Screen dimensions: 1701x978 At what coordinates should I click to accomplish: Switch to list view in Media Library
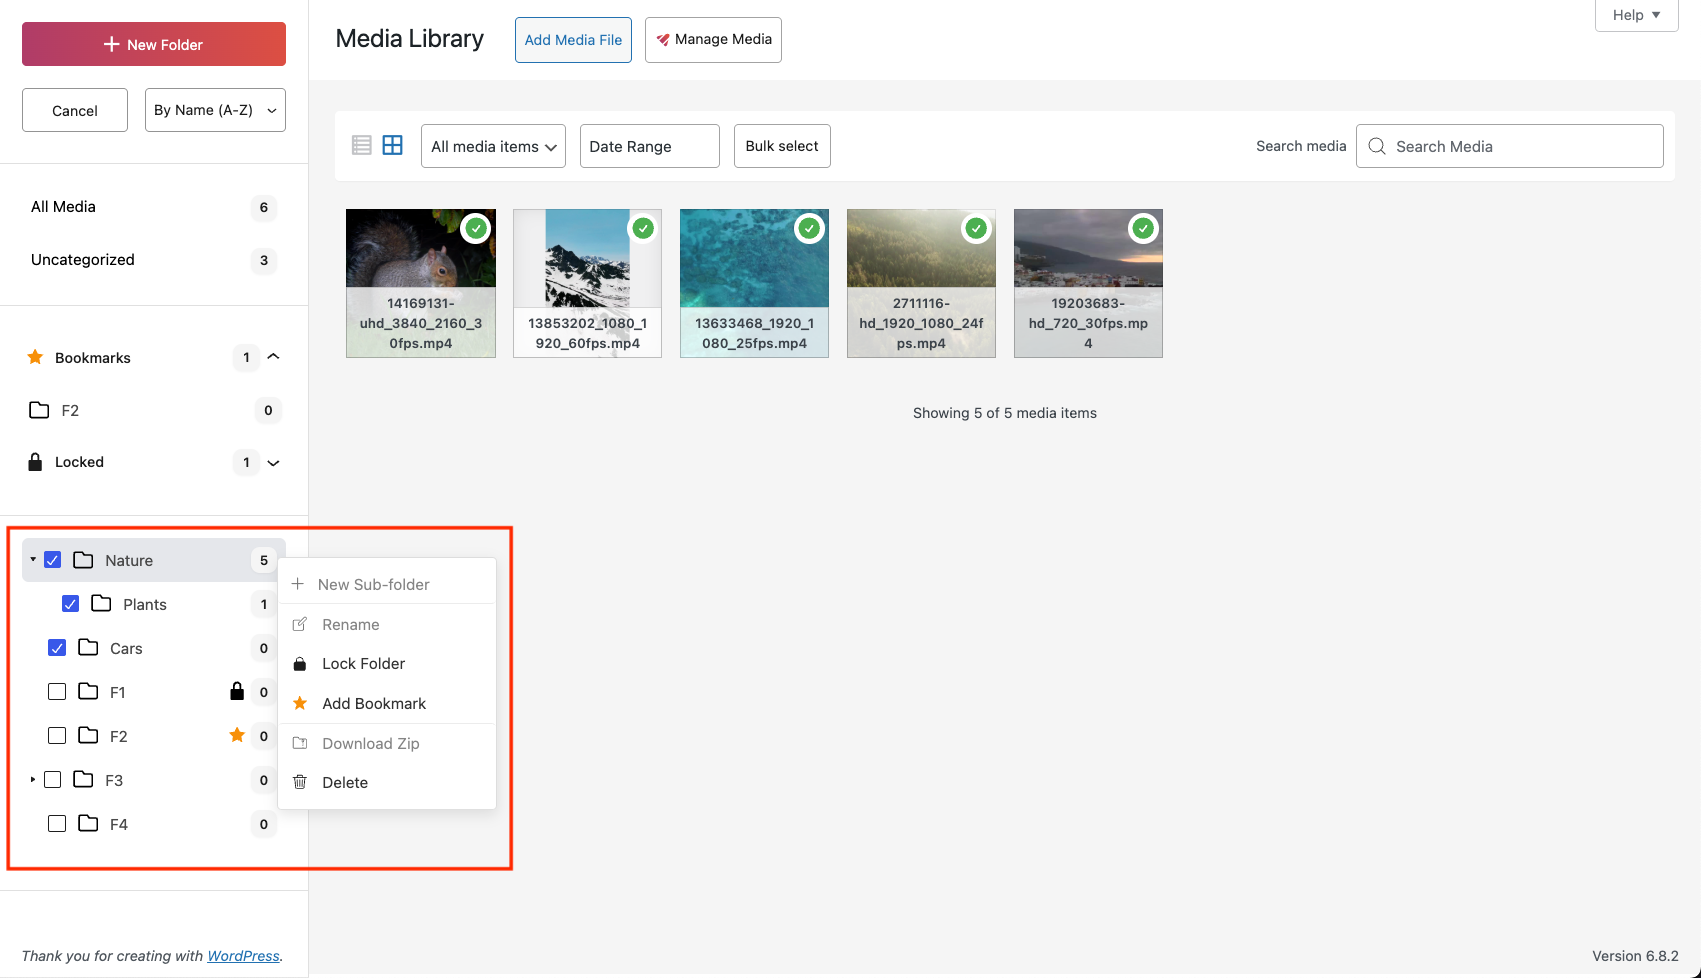click(x=361, y=145)
